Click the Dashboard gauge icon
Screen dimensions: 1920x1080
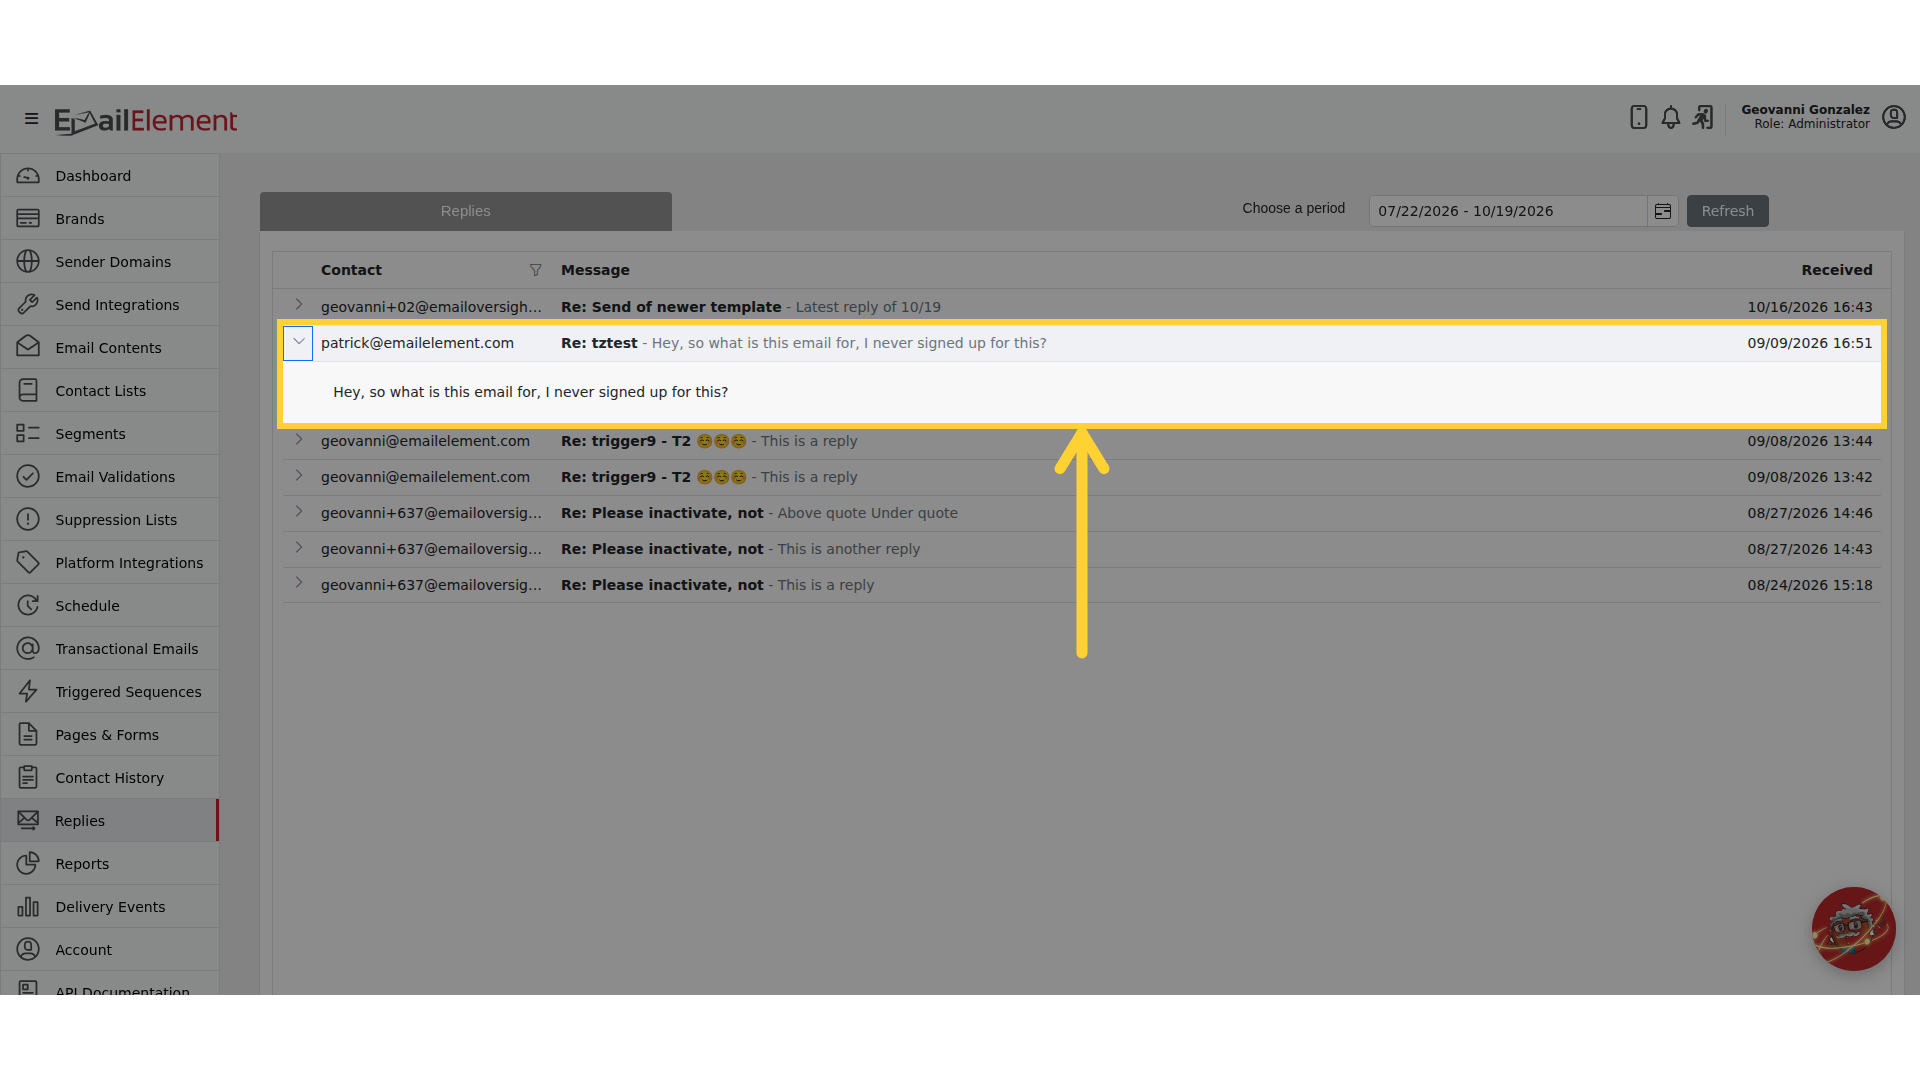click(28, 176)
